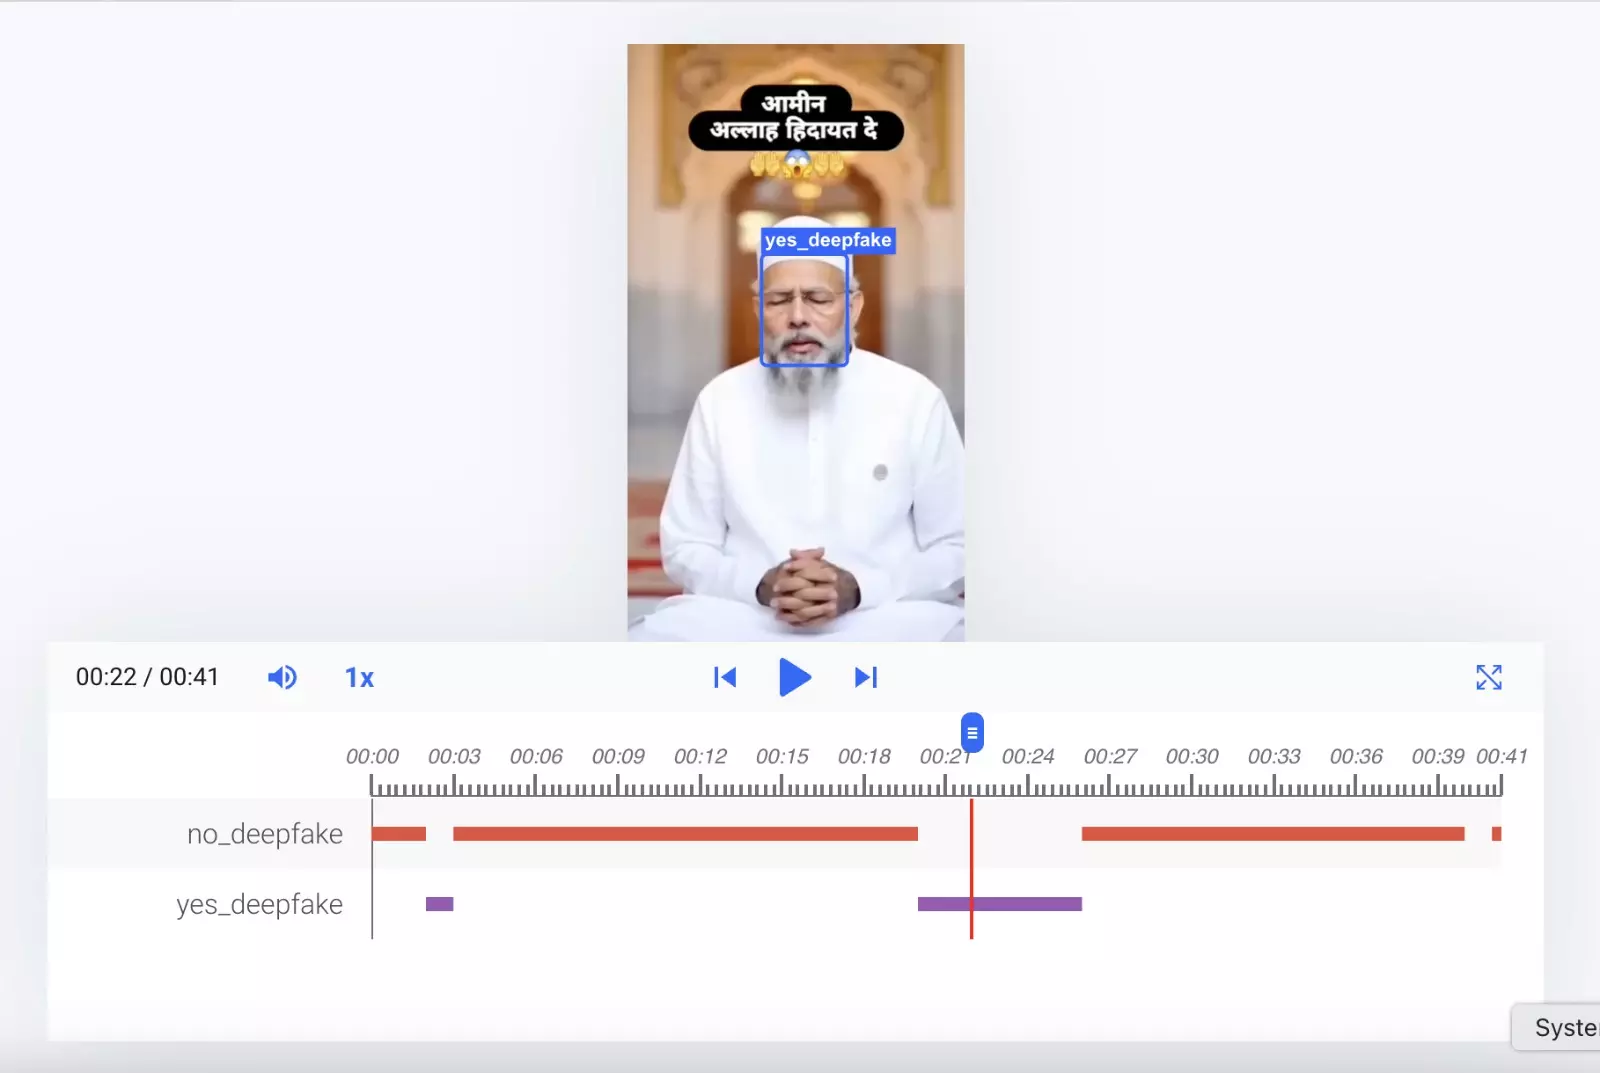Click the 00:30 mark on the timeline ruler
The image size is (1600, 1073).
click(1192, 757)
